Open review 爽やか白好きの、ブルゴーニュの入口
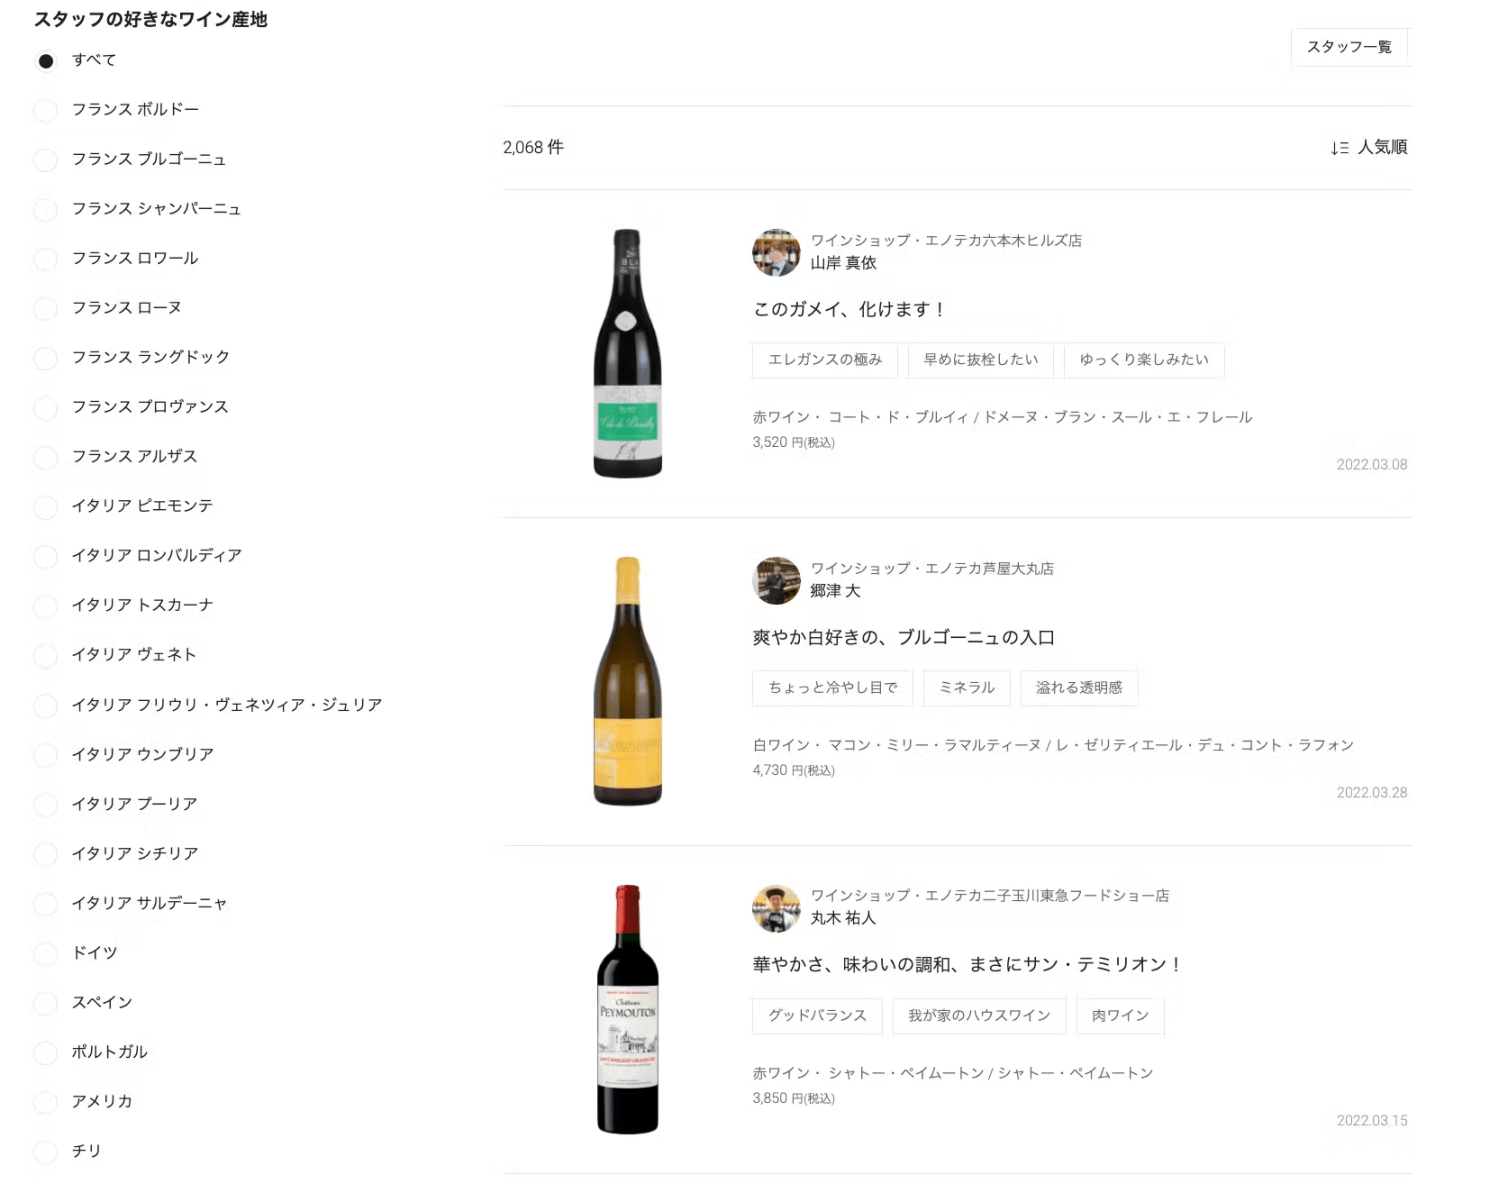This screenshot has width=1499, height=1184. point(903,638)
